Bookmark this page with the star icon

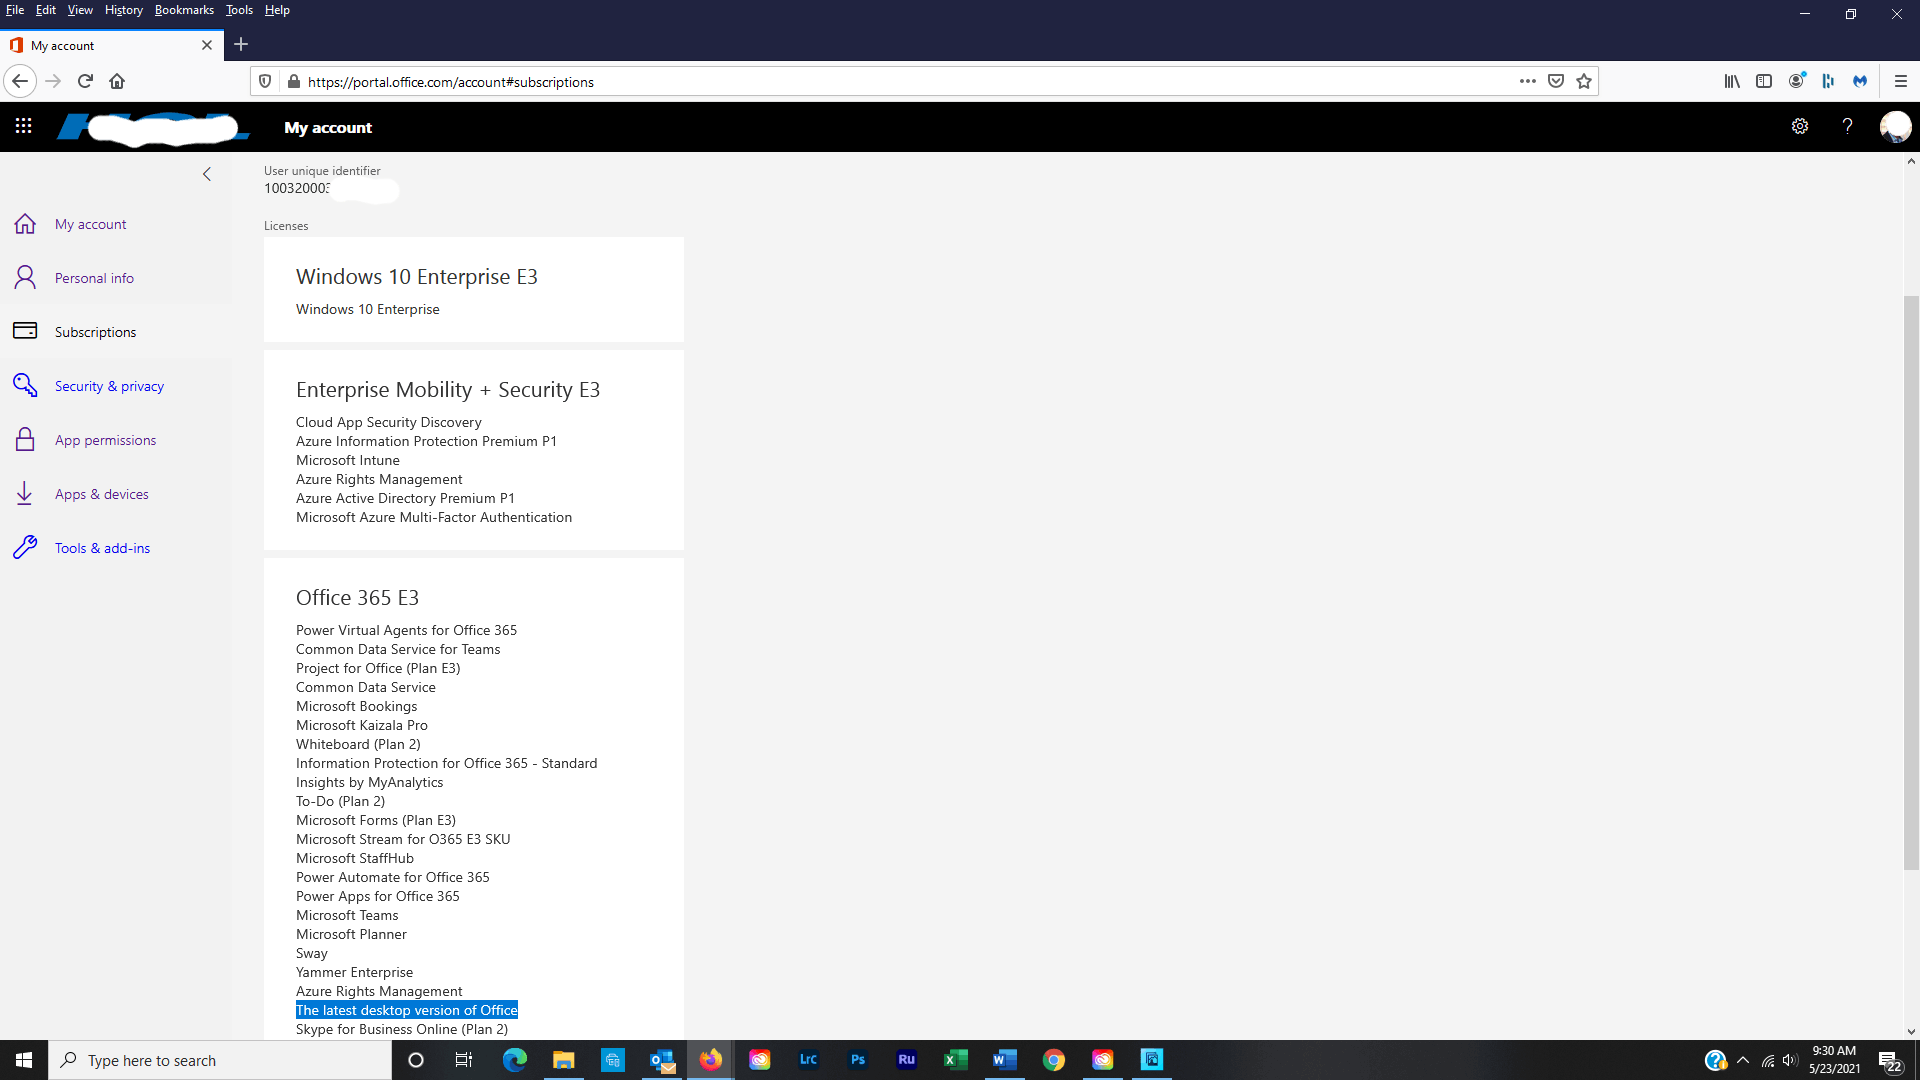pyautogui.click(x=1584, y=81)
